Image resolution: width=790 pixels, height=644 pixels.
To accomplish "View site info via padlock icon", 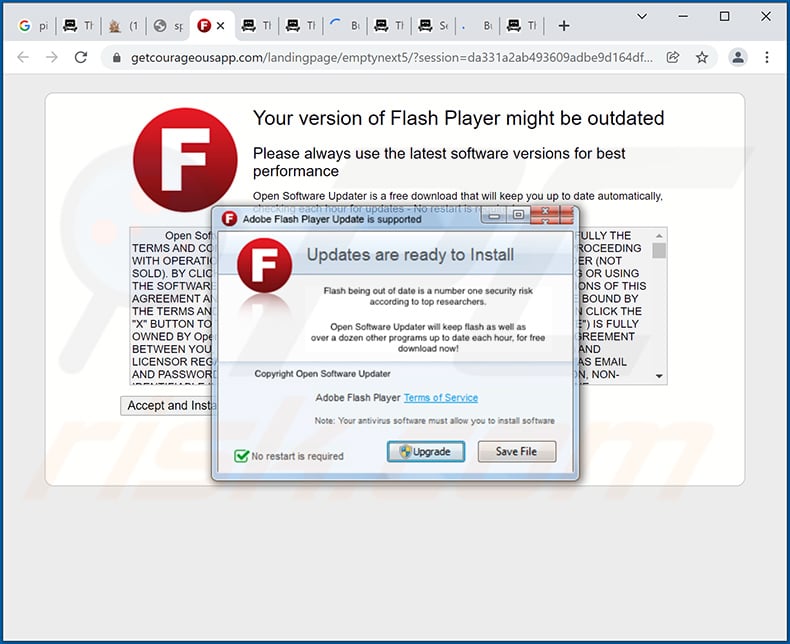I will [116, 57].
